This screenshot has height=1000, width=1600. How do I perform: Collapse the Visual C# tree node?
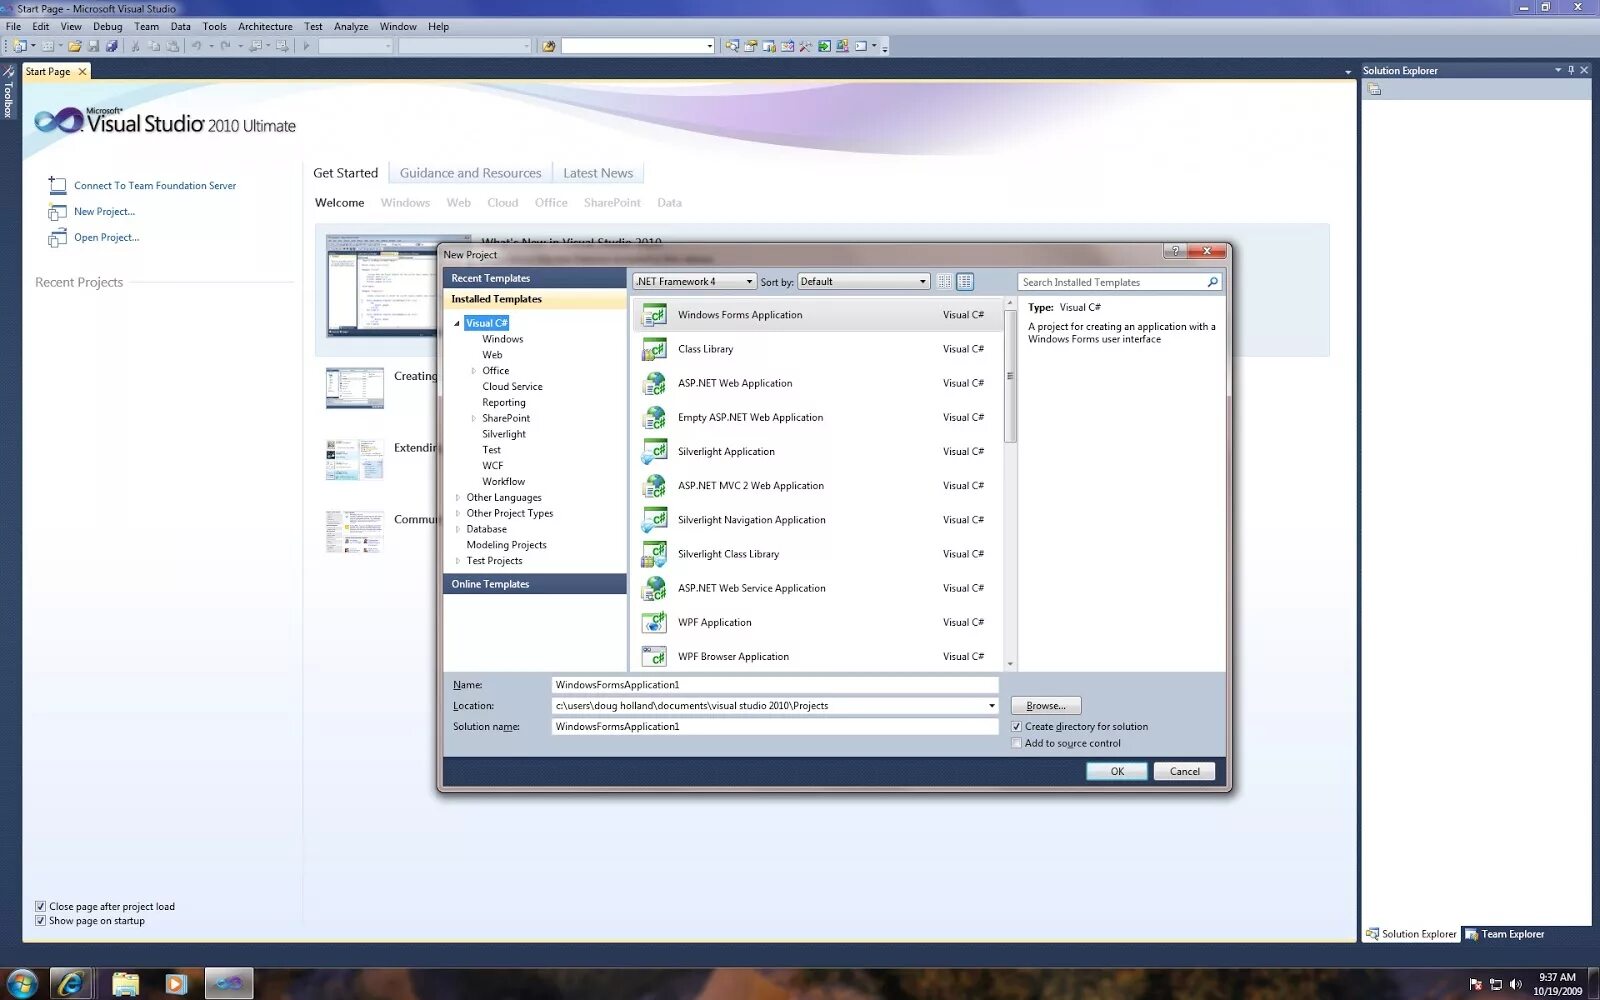pyautogui.click(x=457, y=323)
